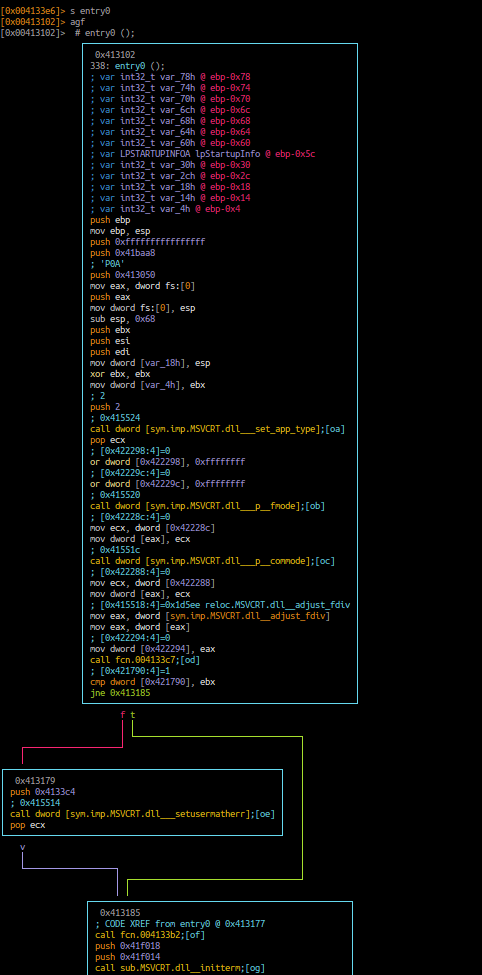
Task: Click the 'push ebx' instruction
Action: coord(110,330)
